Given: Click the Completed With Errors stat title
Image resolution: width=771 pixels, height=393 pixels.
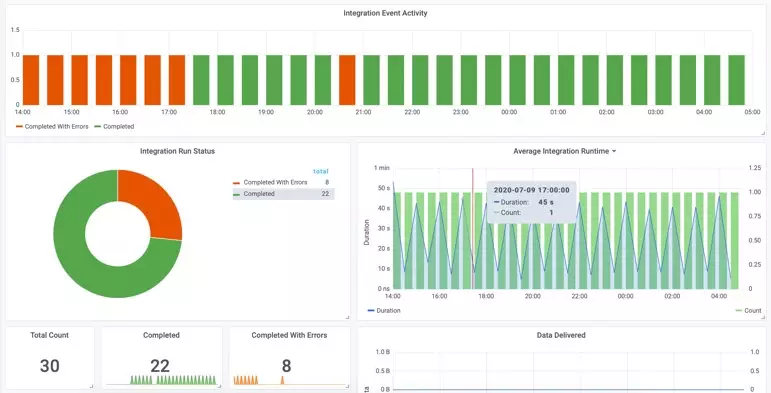Looking at the screenshot, I should click(289, 335).
